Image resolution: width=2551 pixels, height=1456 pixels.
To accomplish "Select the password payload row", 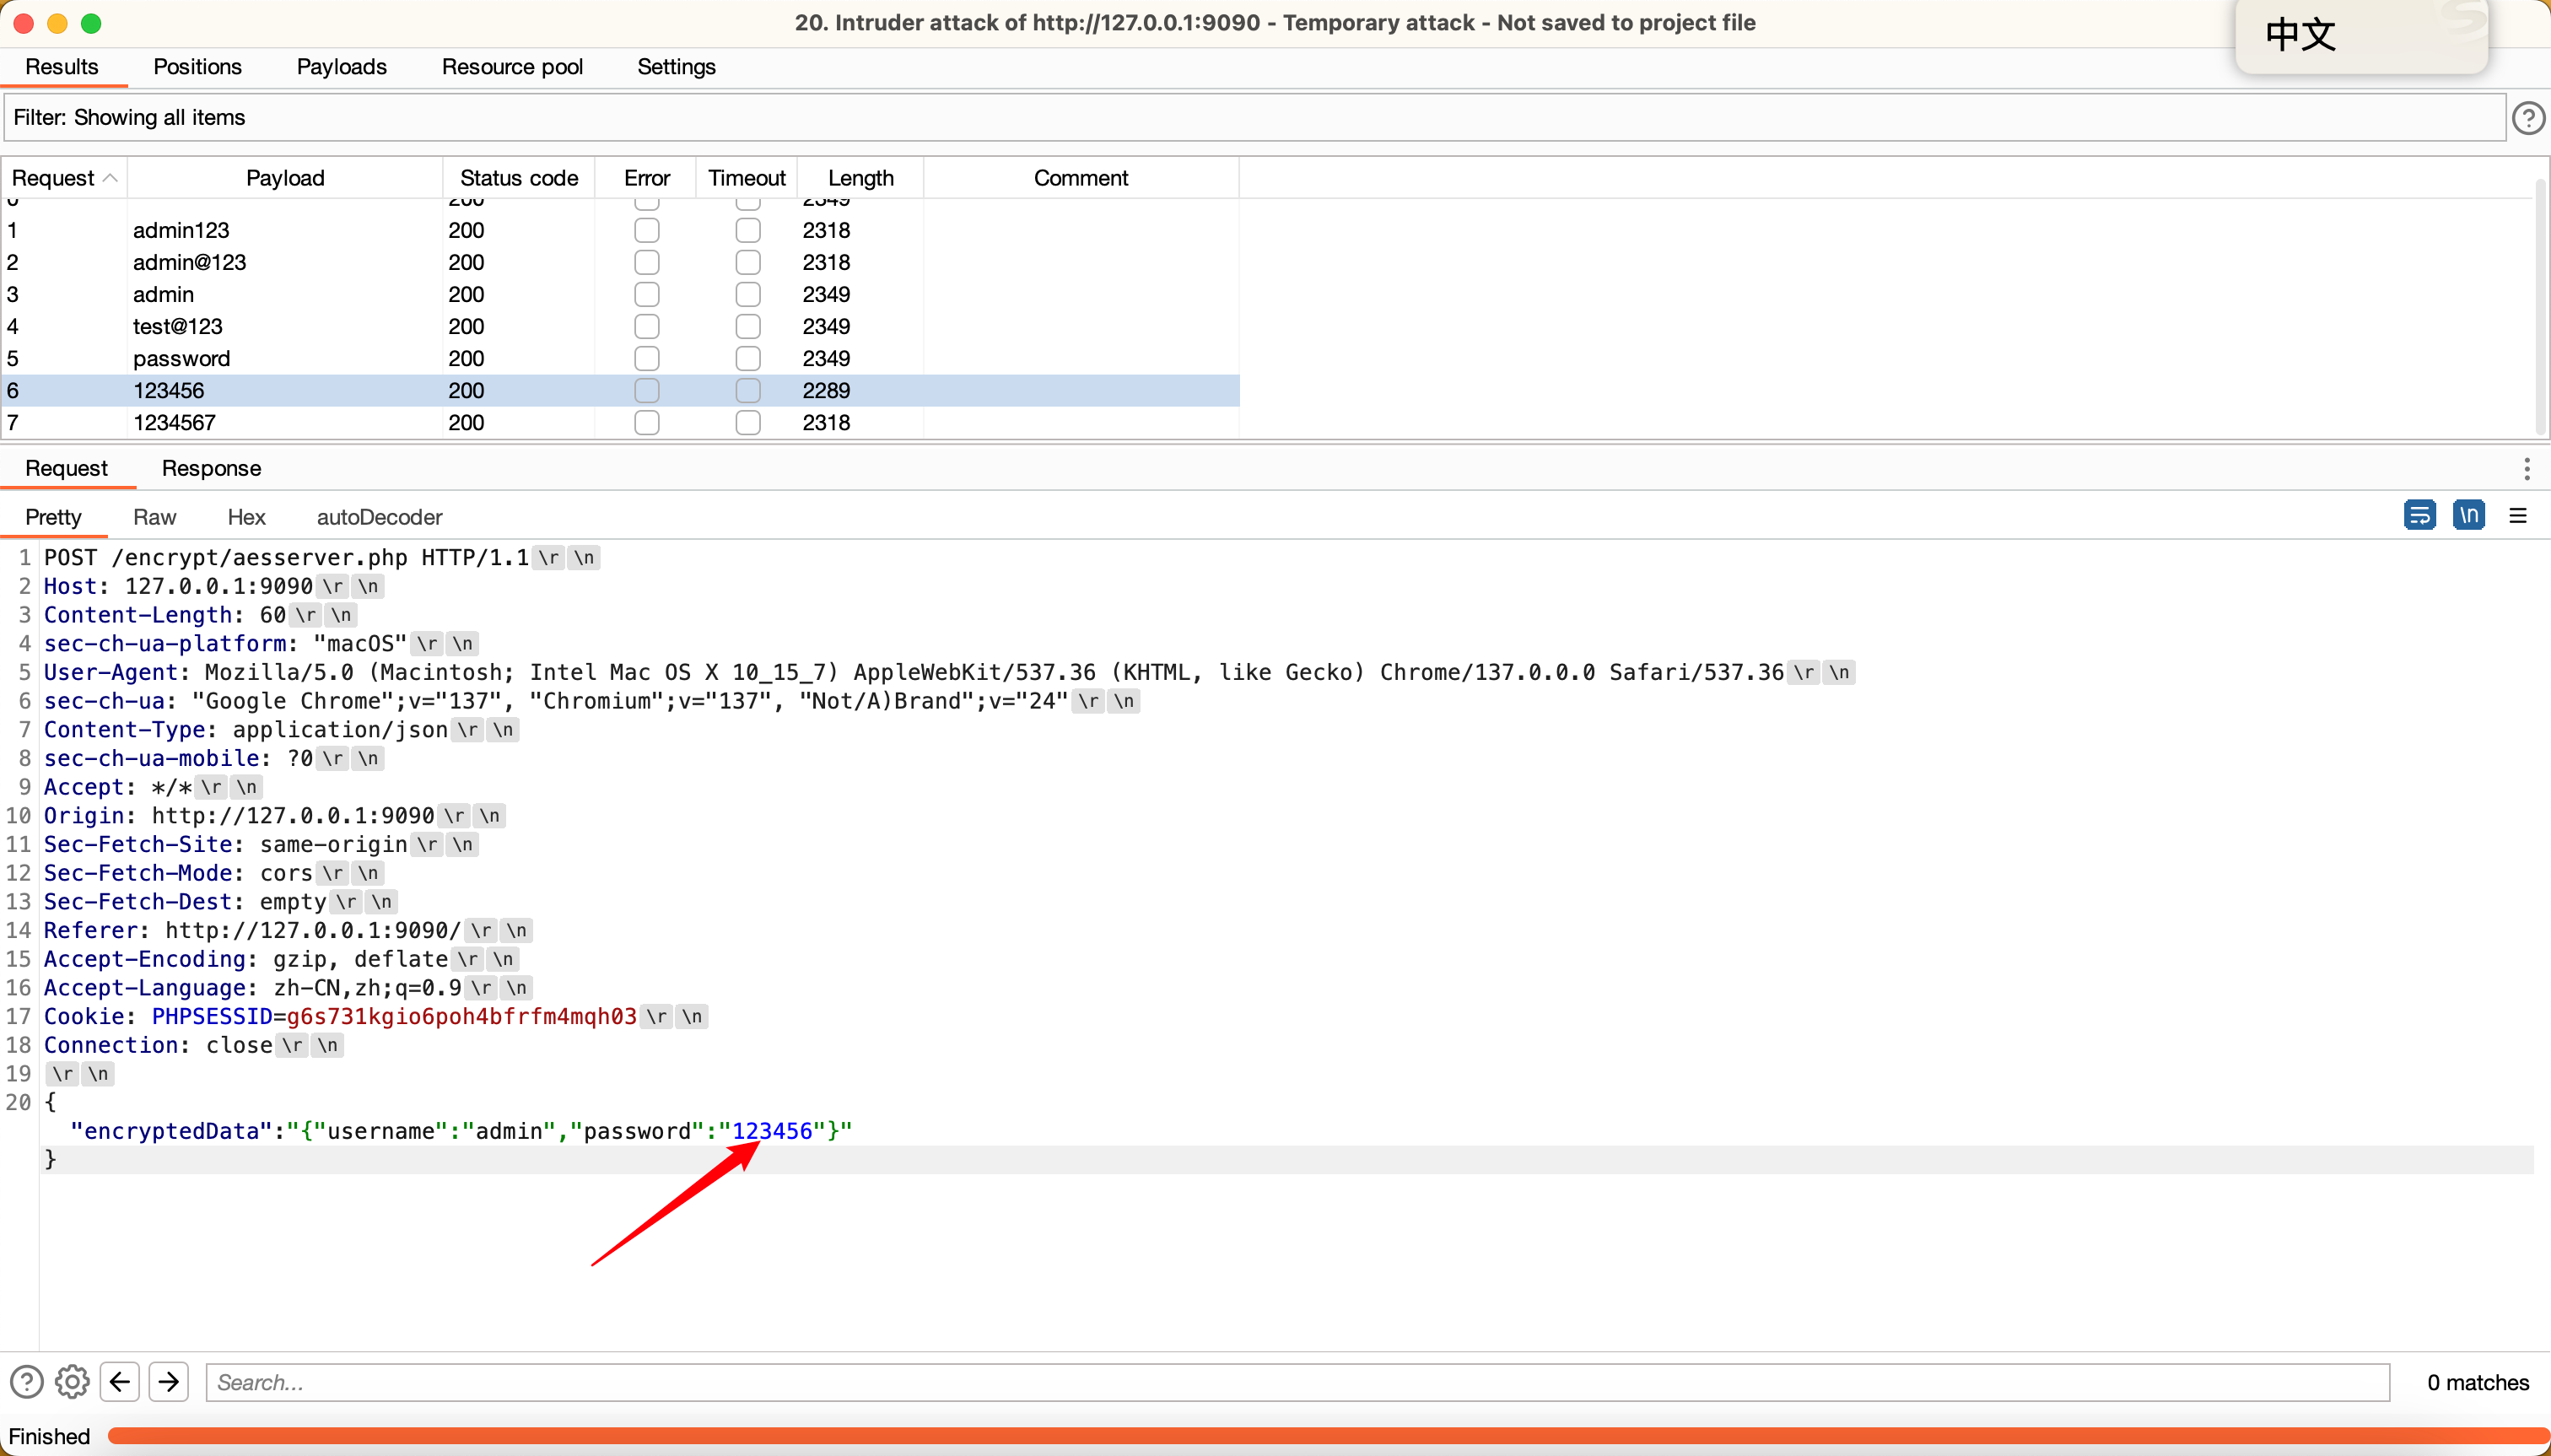I will [x=620, y=359].
